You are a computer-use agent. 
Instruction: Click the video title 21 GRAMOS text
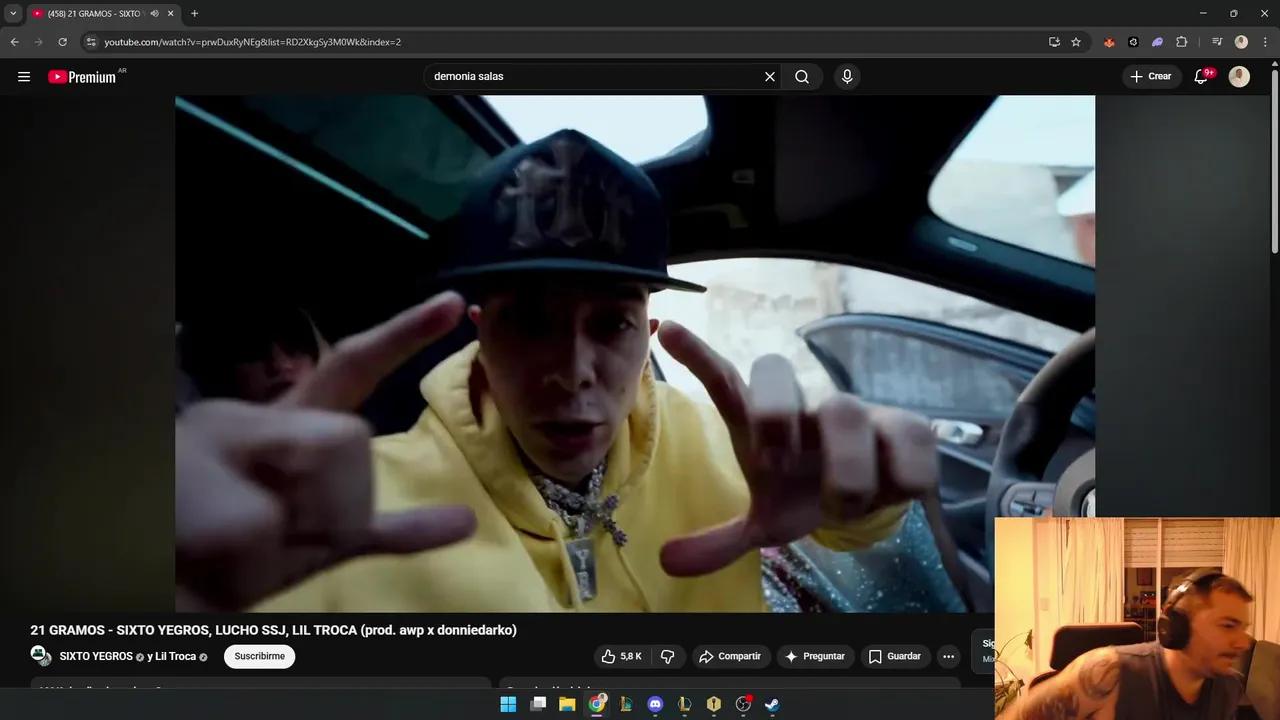[x=273, y=630]
